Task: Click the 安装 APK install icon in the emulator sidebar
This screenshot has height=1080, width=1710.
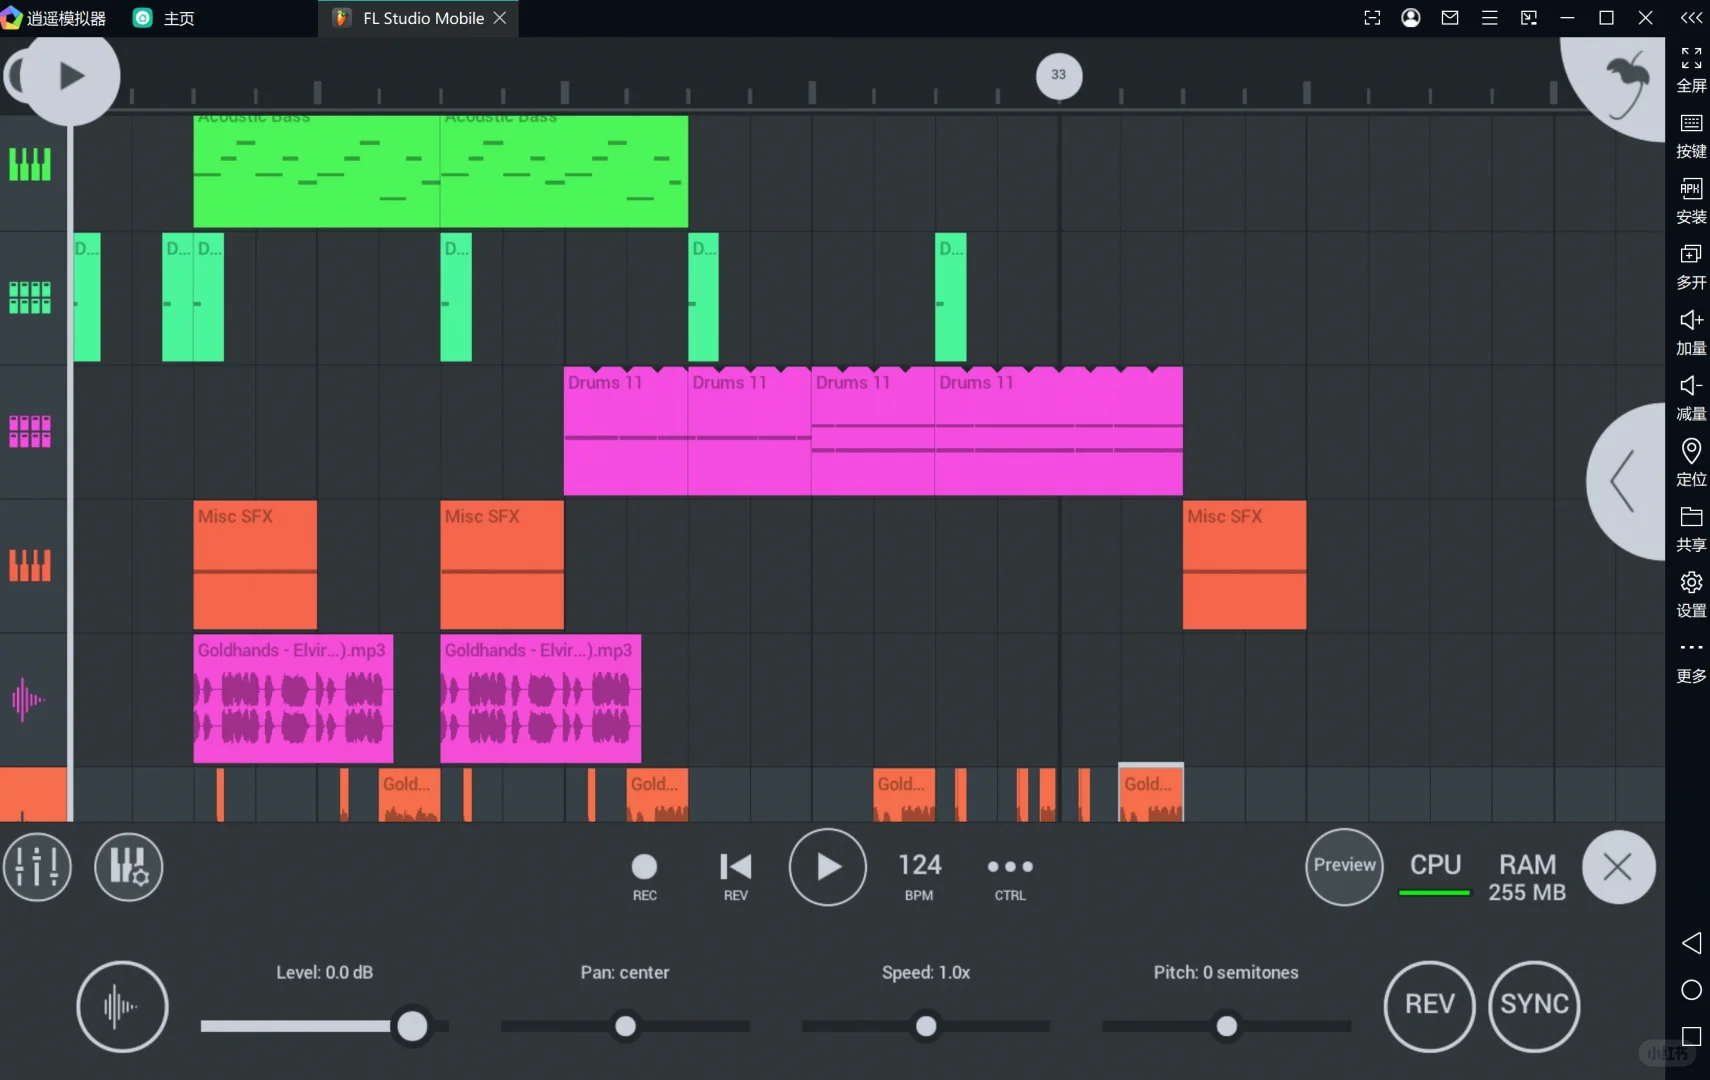Action: pyautogui.click(x=1691, y=188)
